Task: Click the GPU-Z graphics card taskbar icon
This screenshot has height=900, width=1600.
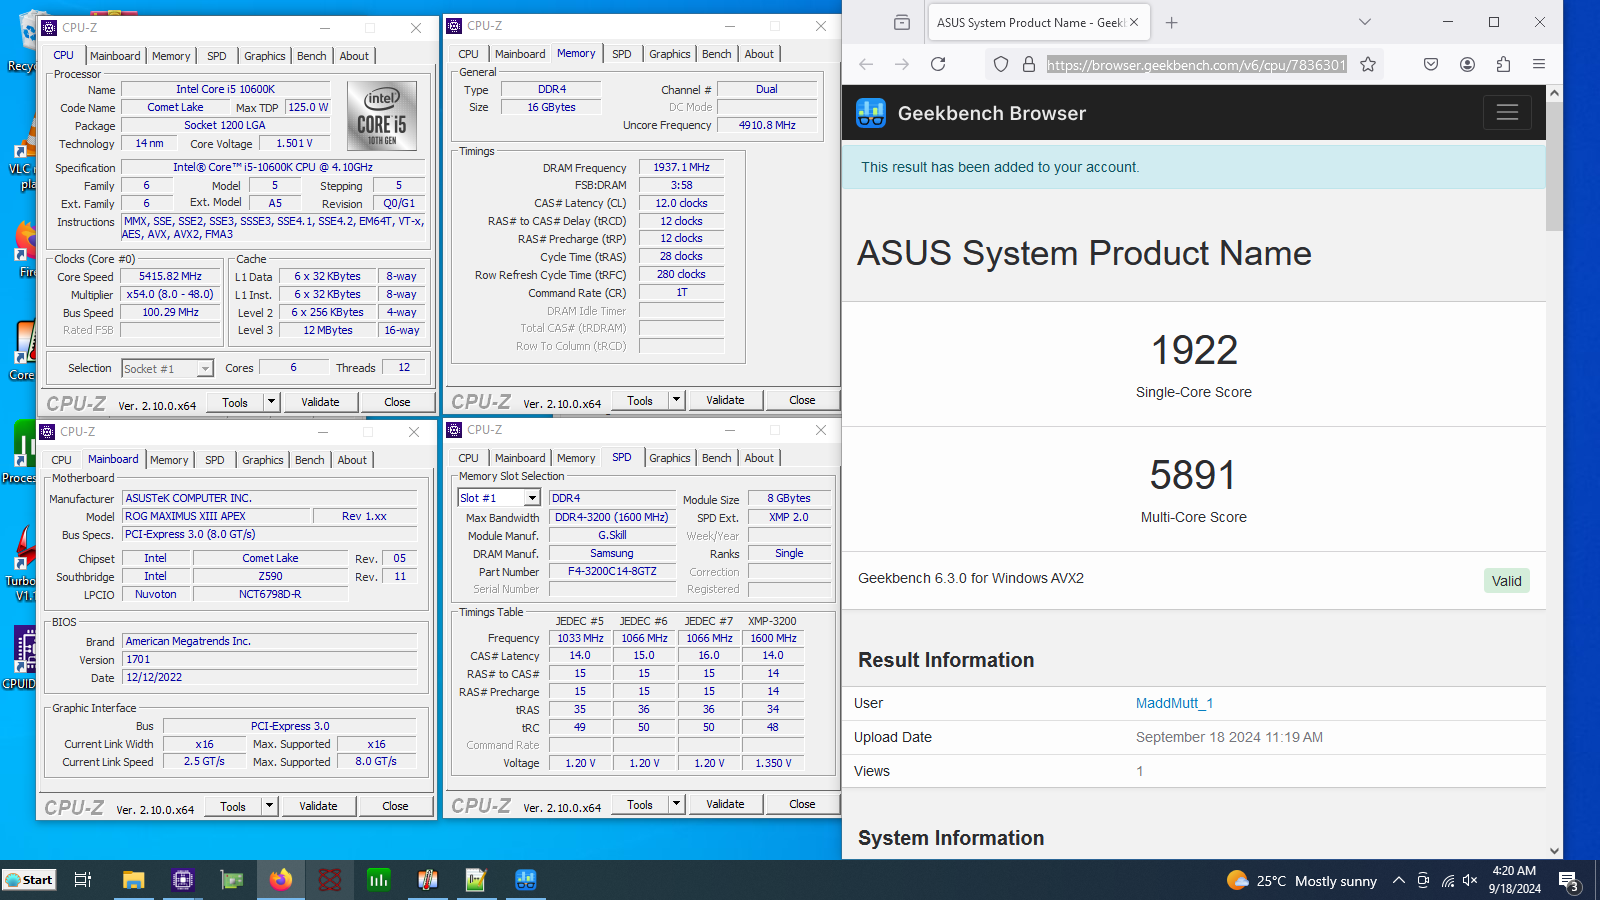Action: click(232, 880)
